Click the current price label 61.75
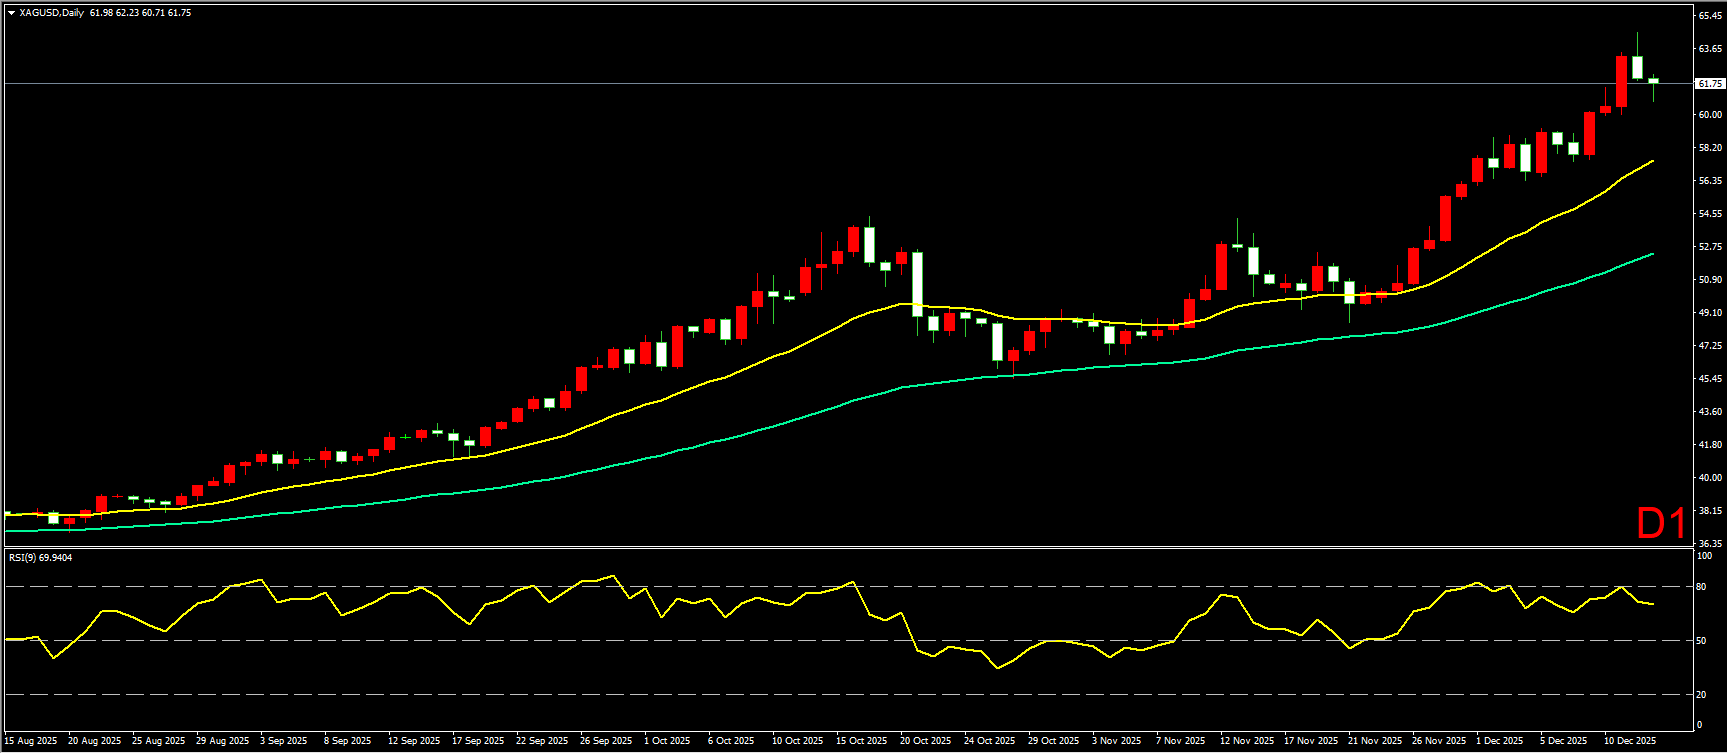1727x754 pixels. pyautogui.click(x=1709, y=85)
